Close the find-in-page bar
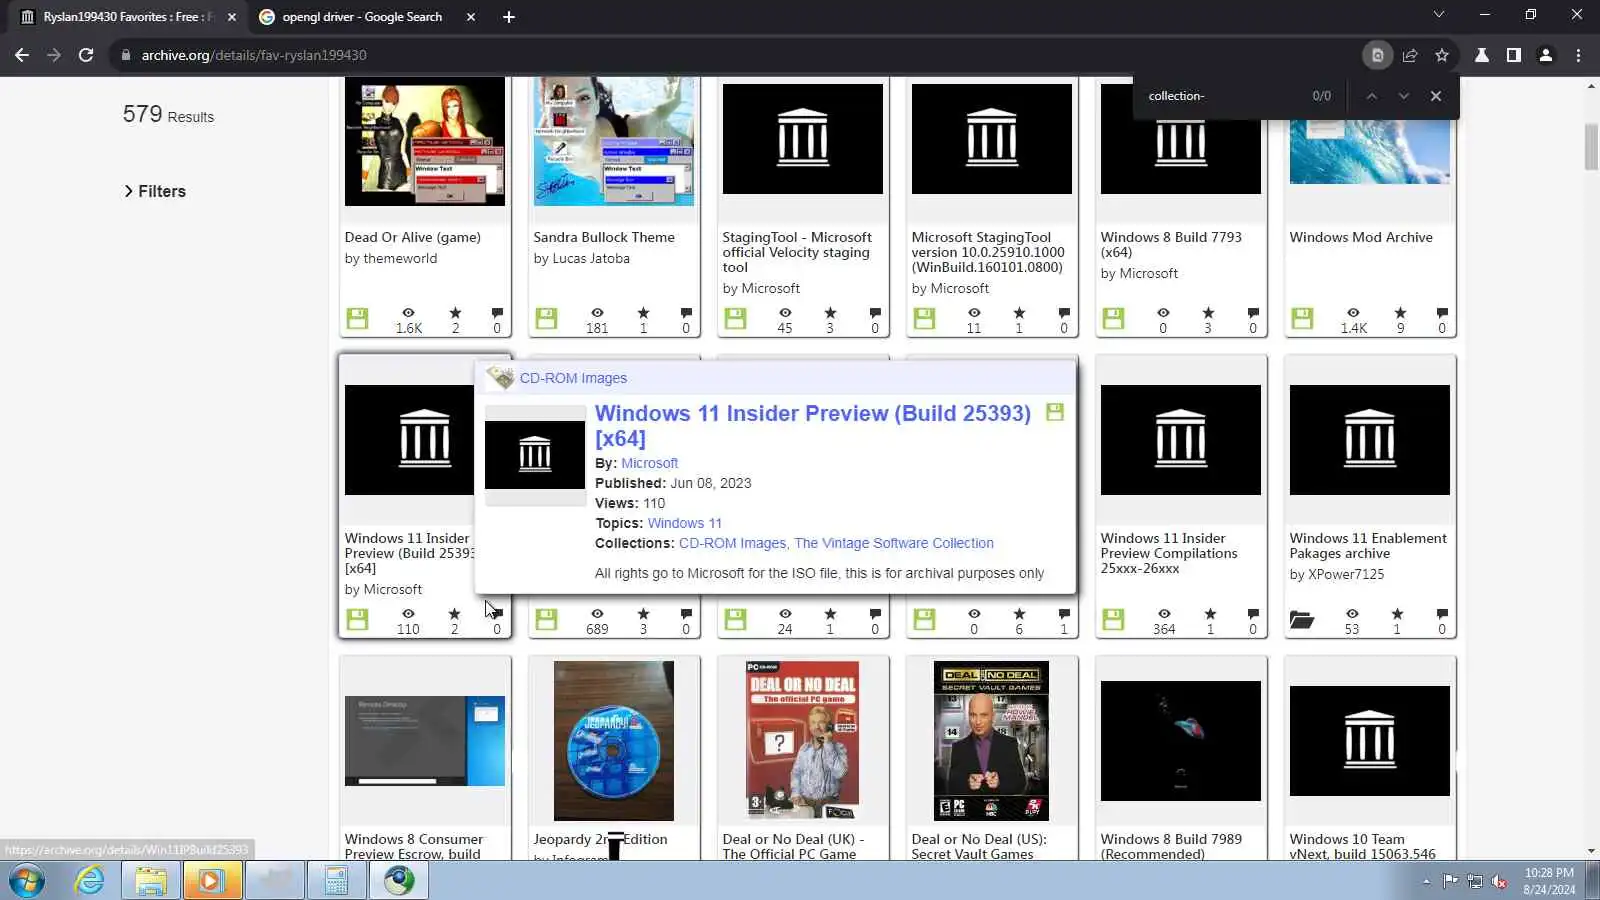 (1436, 96)
